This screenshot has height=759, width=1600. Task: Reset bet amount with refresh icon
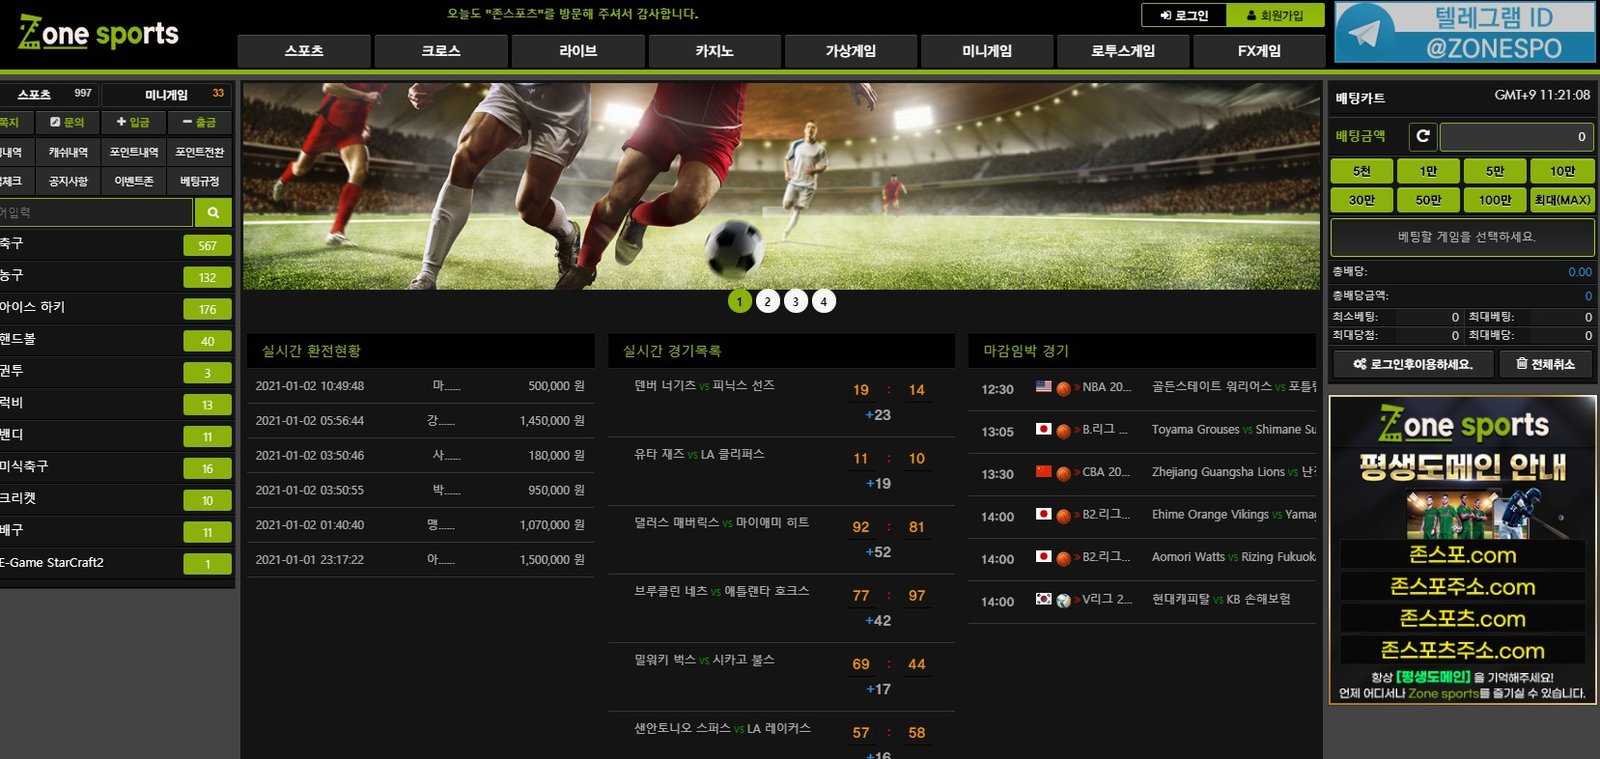(x=1423, y=136)
